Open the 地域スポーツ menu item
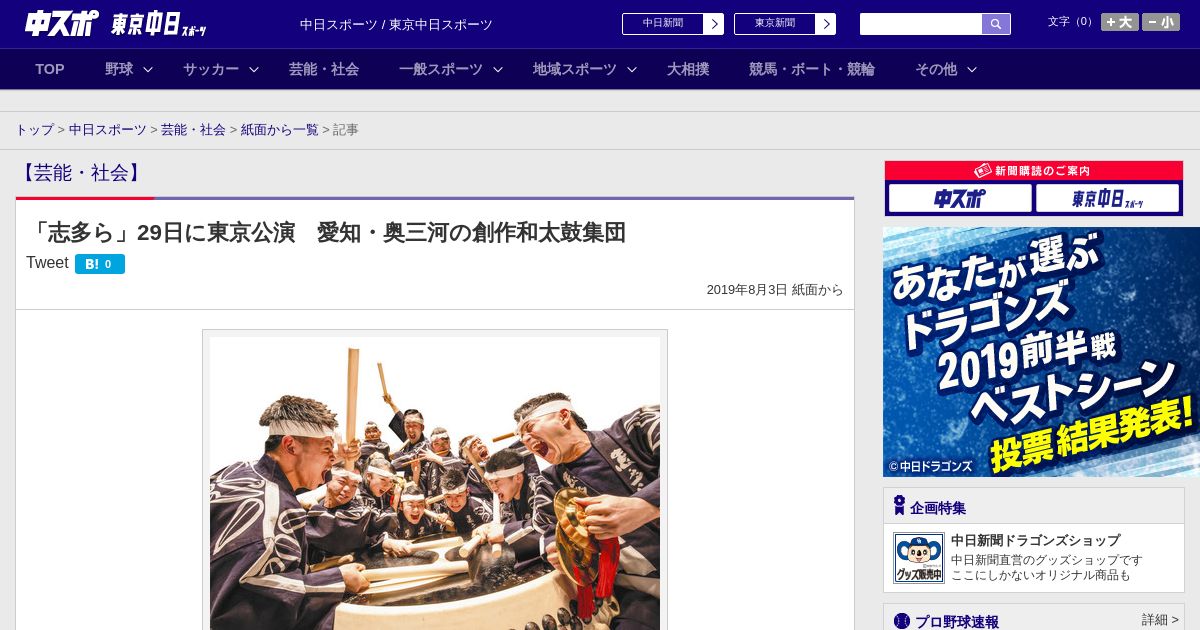The width and height of the screenshot is (1200, 630). [575, 69]
